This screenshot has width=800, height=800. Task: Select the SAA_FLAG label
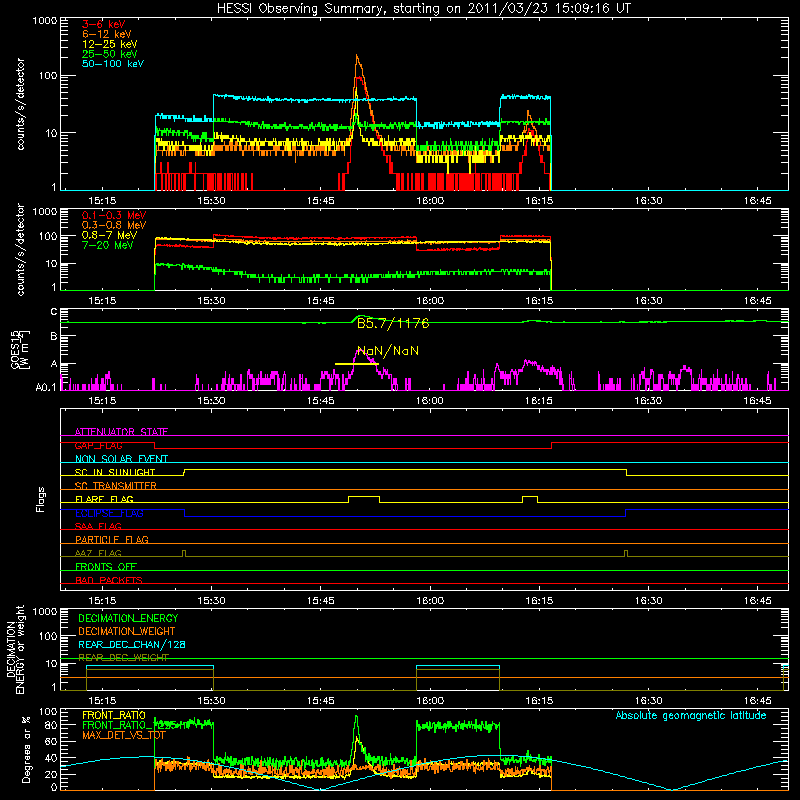98,526
